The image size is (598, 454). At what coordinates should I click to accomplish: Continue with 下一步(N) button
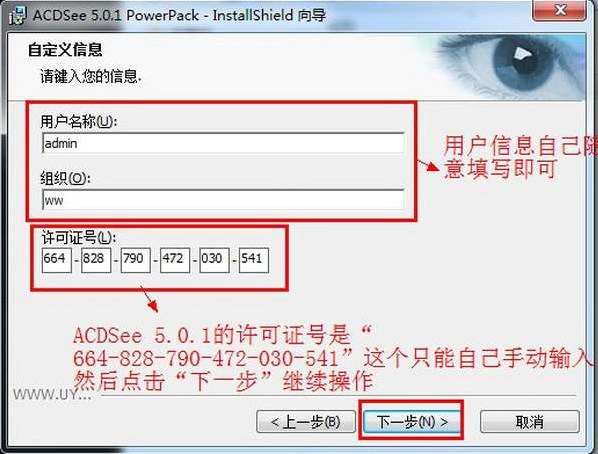[x=412, y=422]
